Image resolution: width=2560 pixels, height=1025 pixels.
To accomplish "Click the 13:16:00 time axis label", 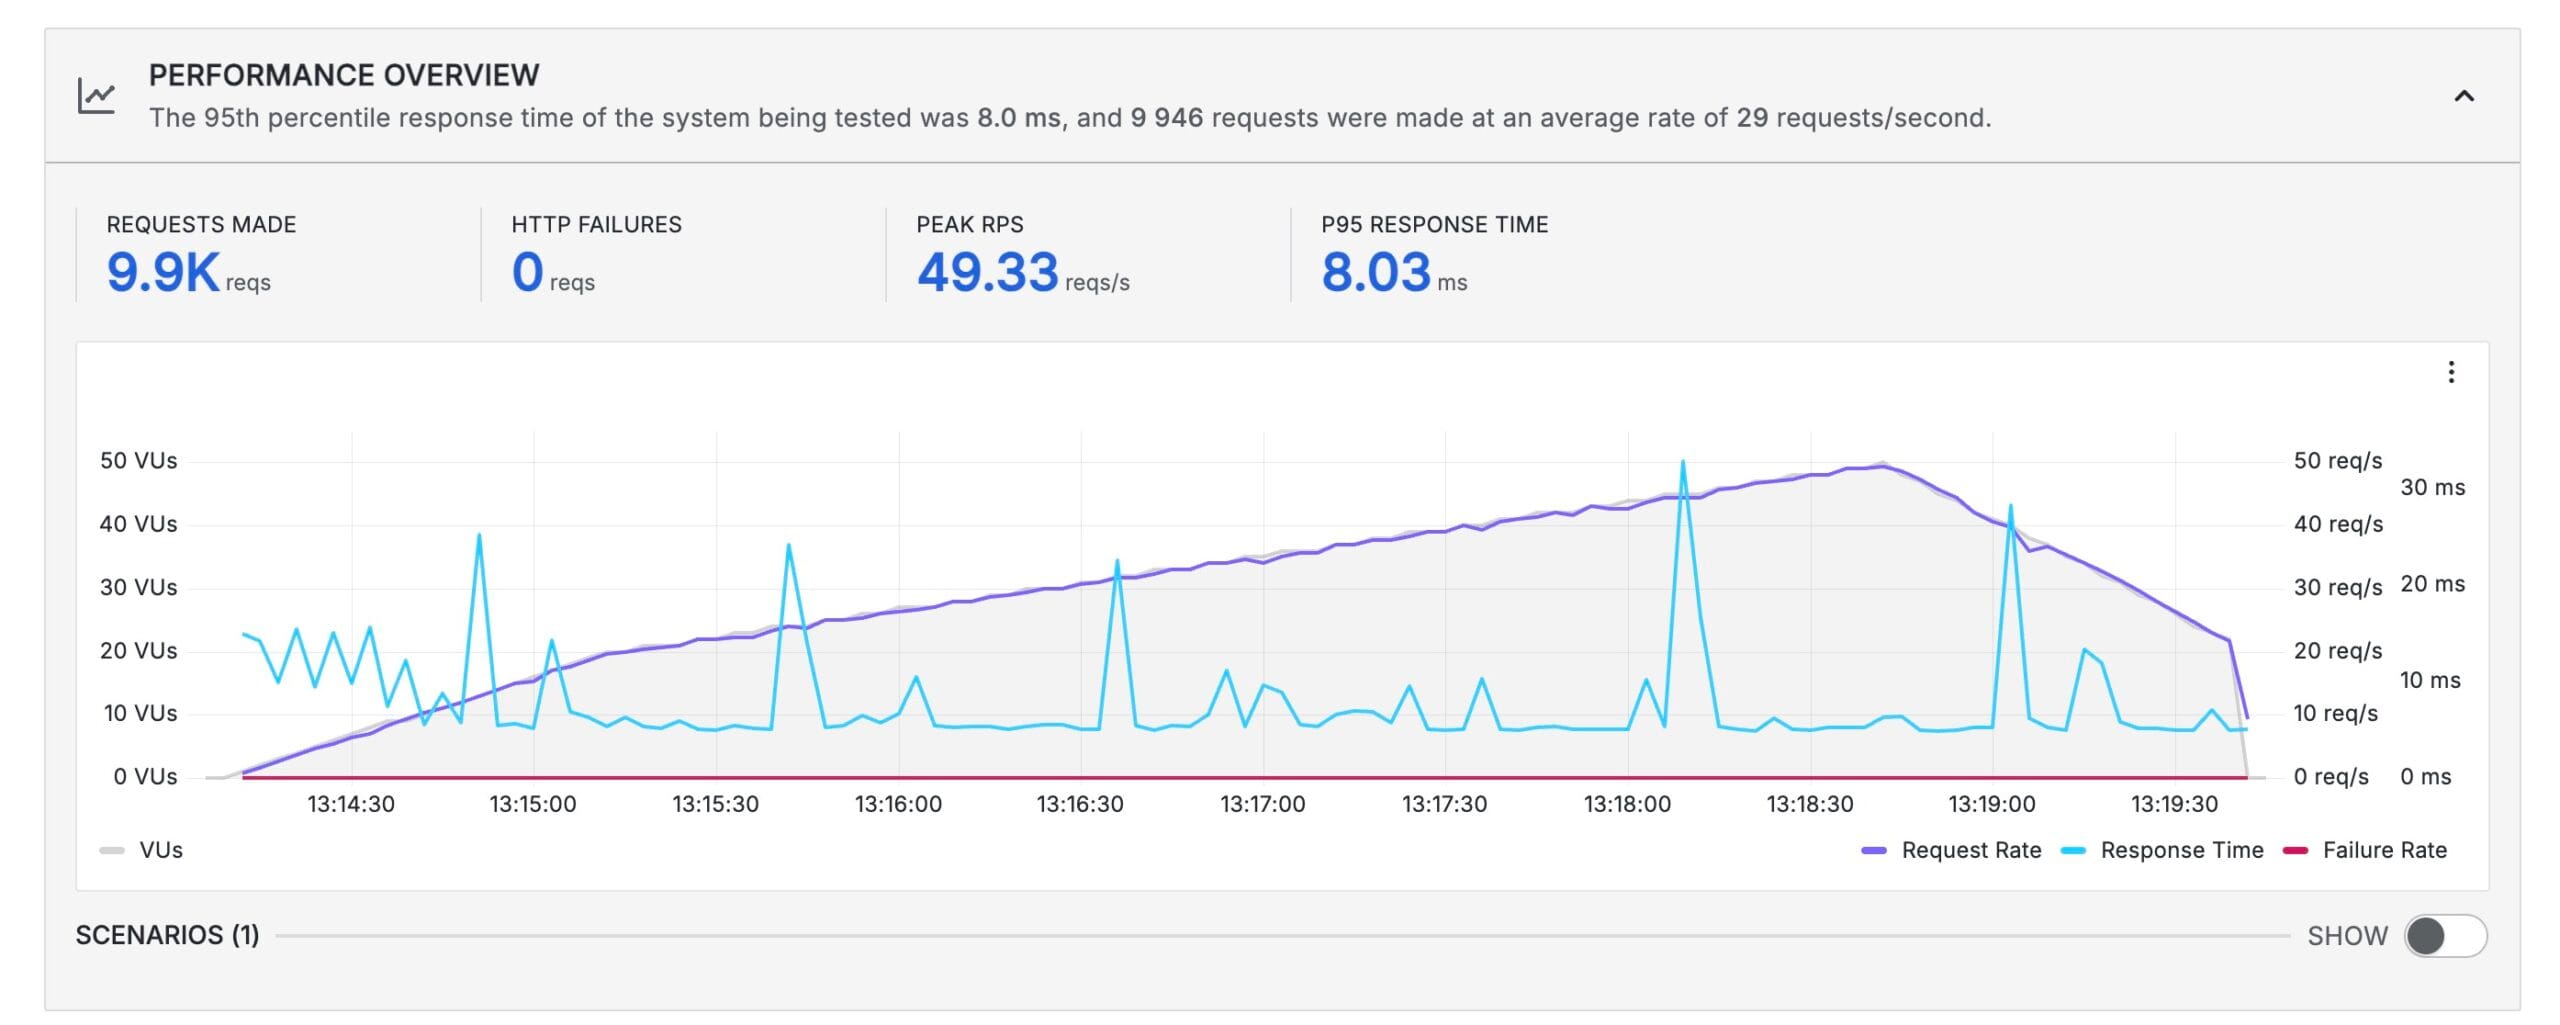I will click(x=897, y=804).
